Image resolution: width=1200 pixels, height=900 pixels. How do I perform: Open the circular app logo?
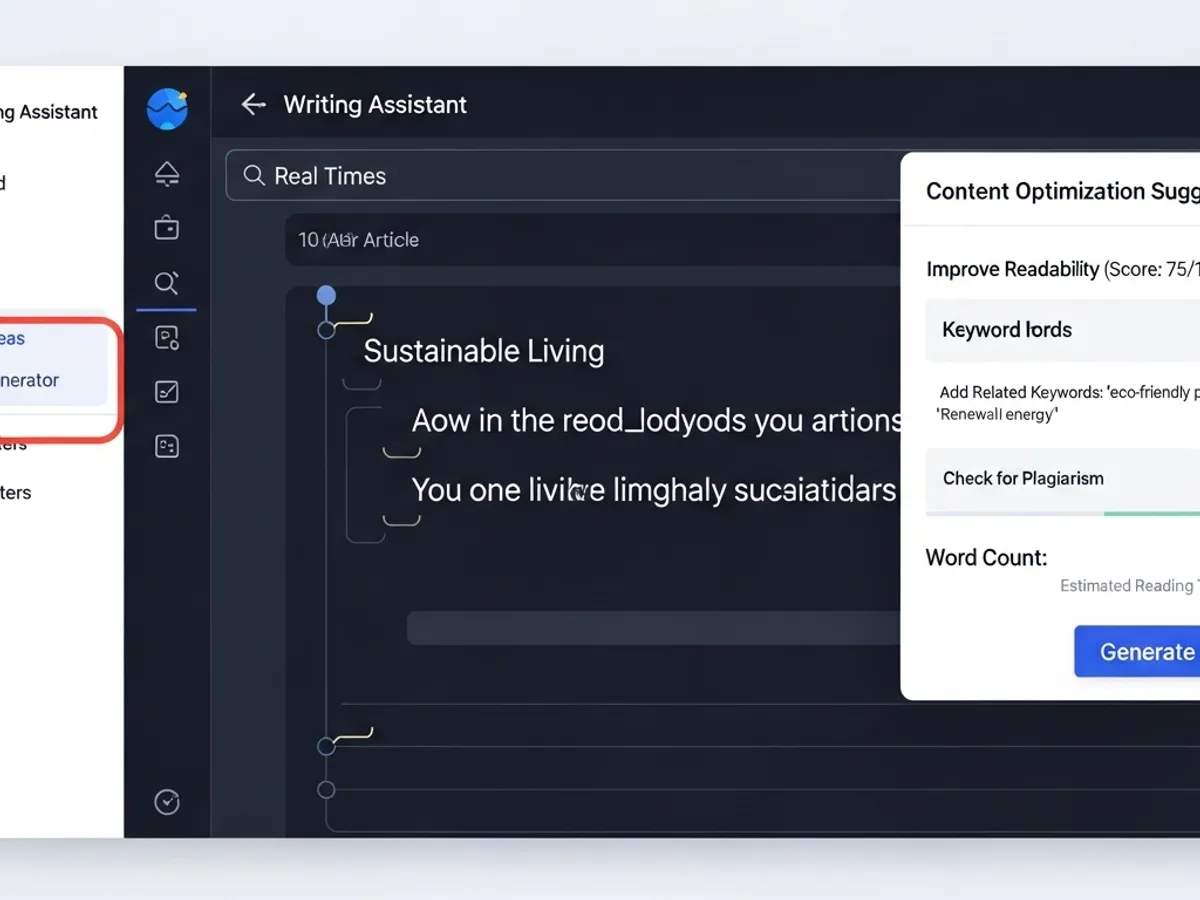point(167,107)
